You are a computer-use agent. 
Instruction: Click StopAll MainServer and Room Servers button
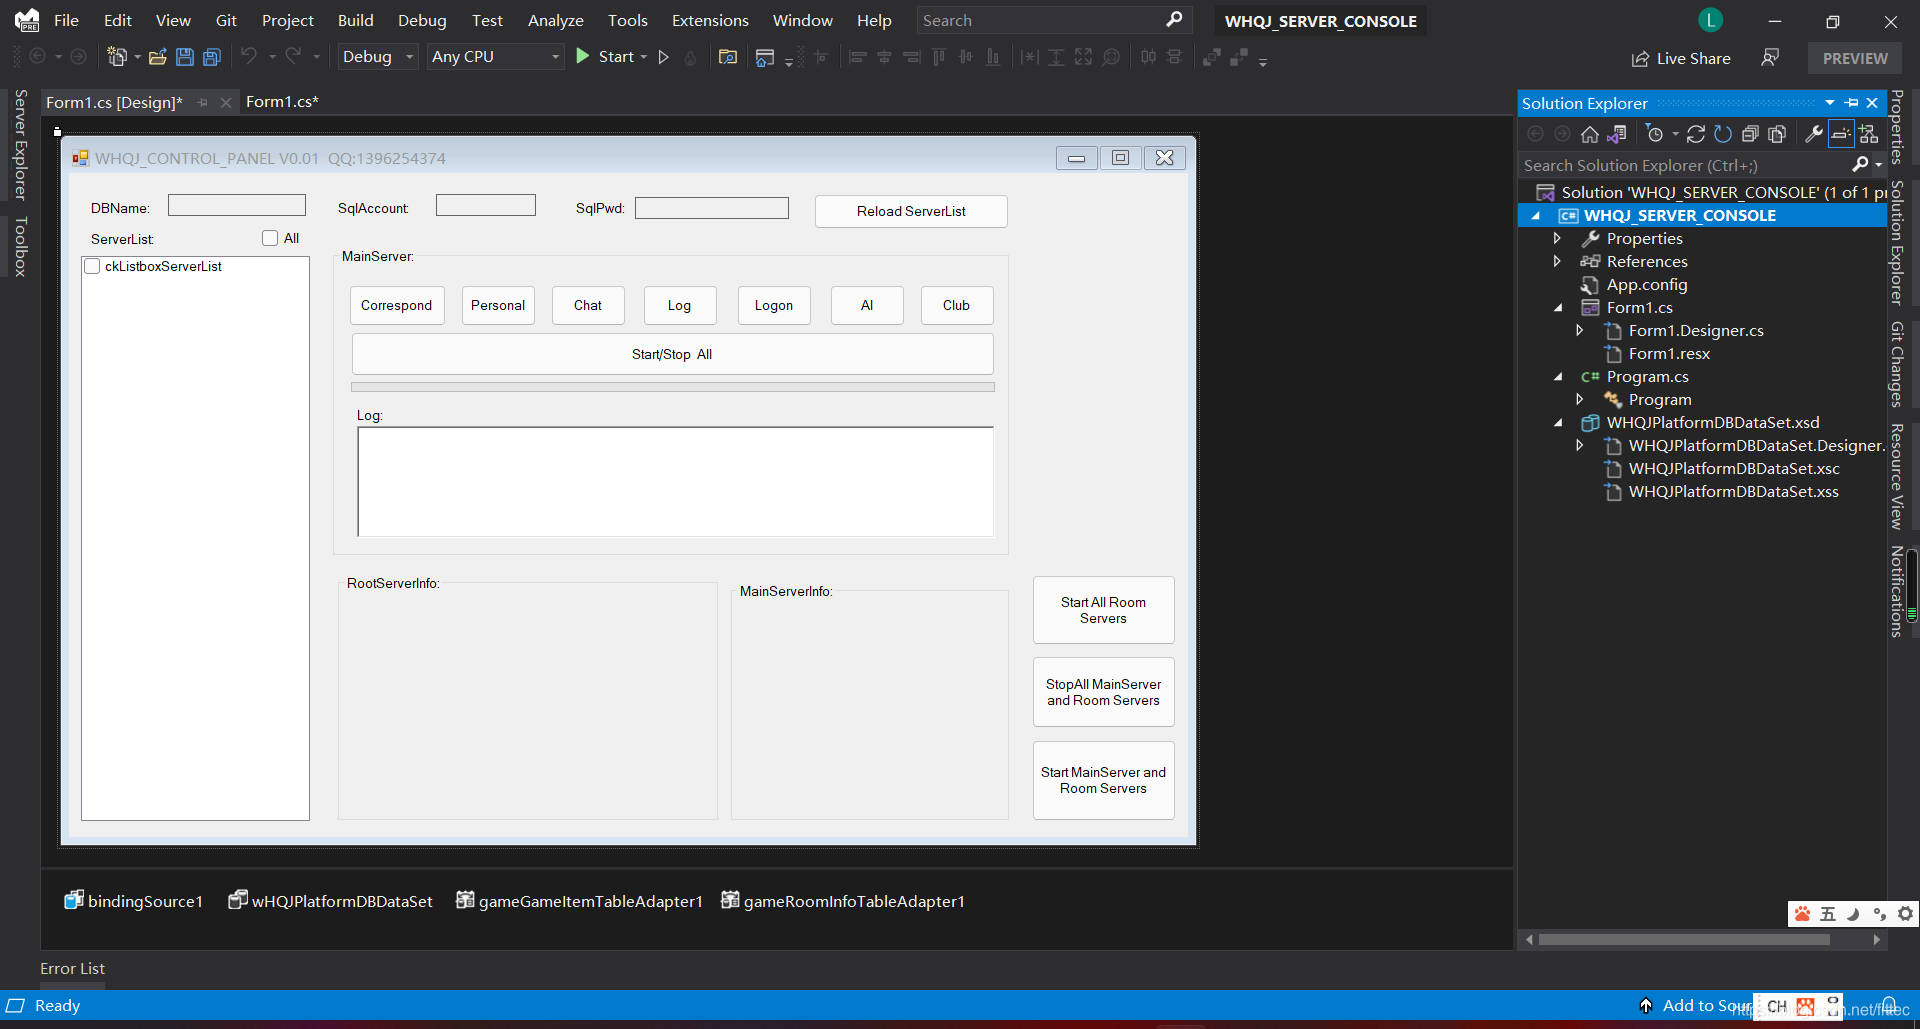pos(1103,692)
